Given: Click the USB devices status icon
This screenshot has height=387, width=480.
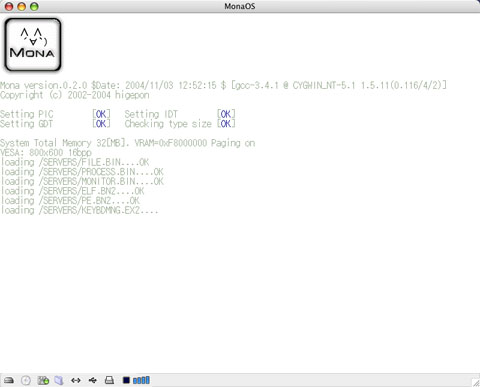Looking at the screenshot, I should point(93,380).
